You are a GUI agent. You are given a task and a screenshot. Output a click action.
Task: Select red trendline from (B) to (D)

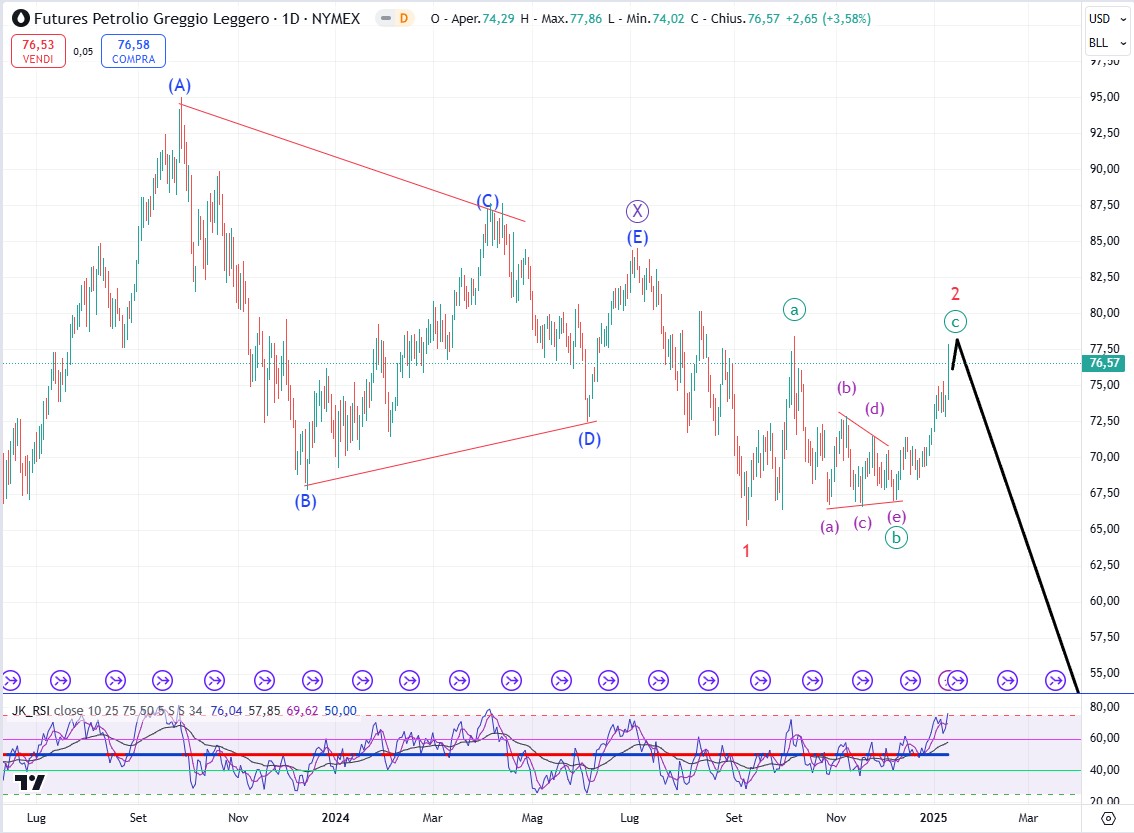(x=451, y=453)
